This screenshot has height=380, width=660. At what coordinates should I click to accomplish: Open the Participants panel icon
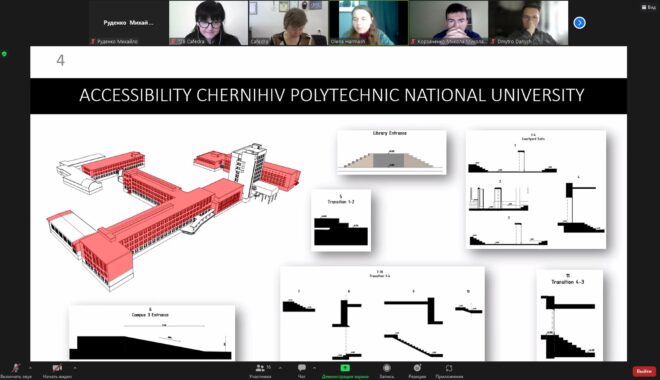pyautogui.click(x=260, y=368)
